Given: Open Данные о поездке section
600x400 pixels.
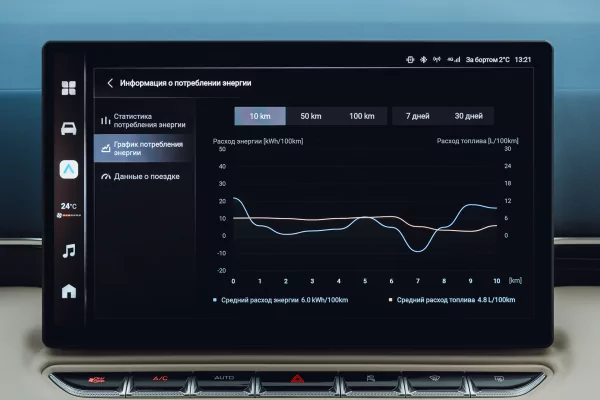Looking at the screenshot, I should 143,177.
